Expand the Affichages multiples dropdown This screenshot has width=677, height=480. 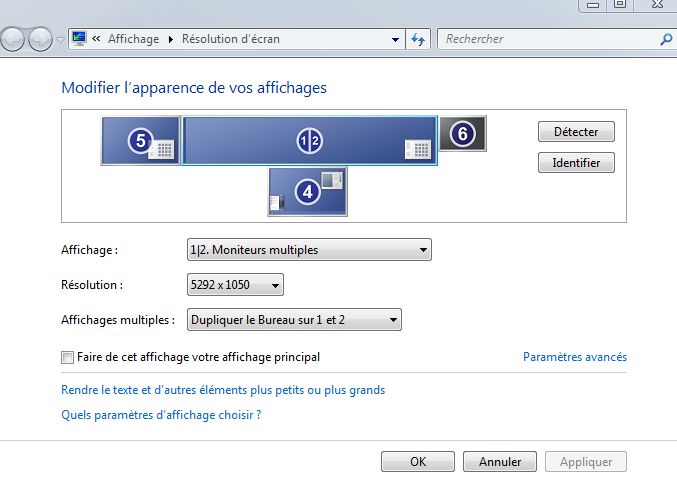[294, 319]
